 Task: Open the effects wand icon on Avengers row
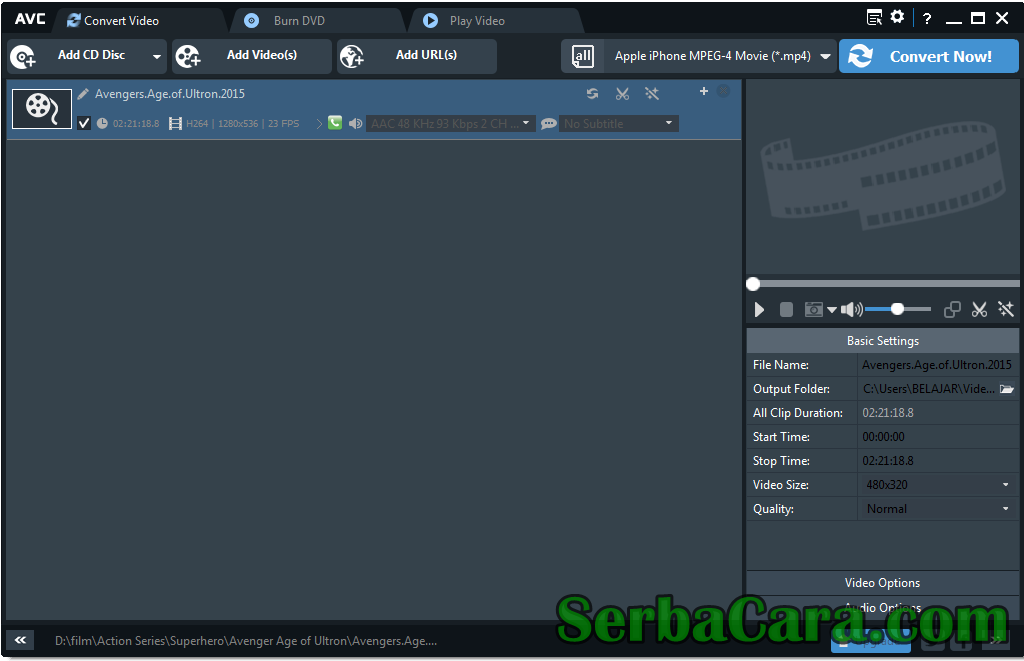[652, 93]
